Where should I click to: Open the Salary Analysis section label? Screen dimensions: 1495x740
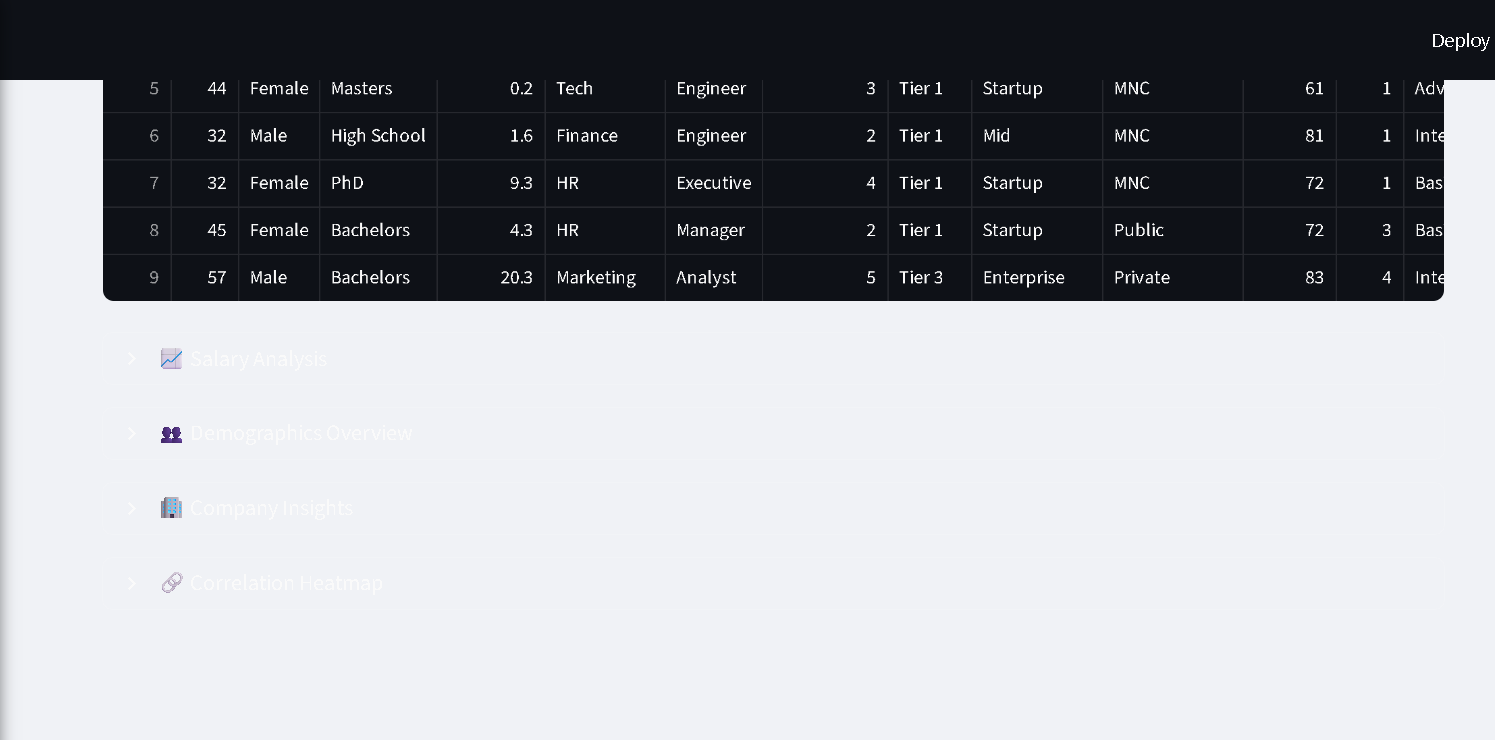258,359
